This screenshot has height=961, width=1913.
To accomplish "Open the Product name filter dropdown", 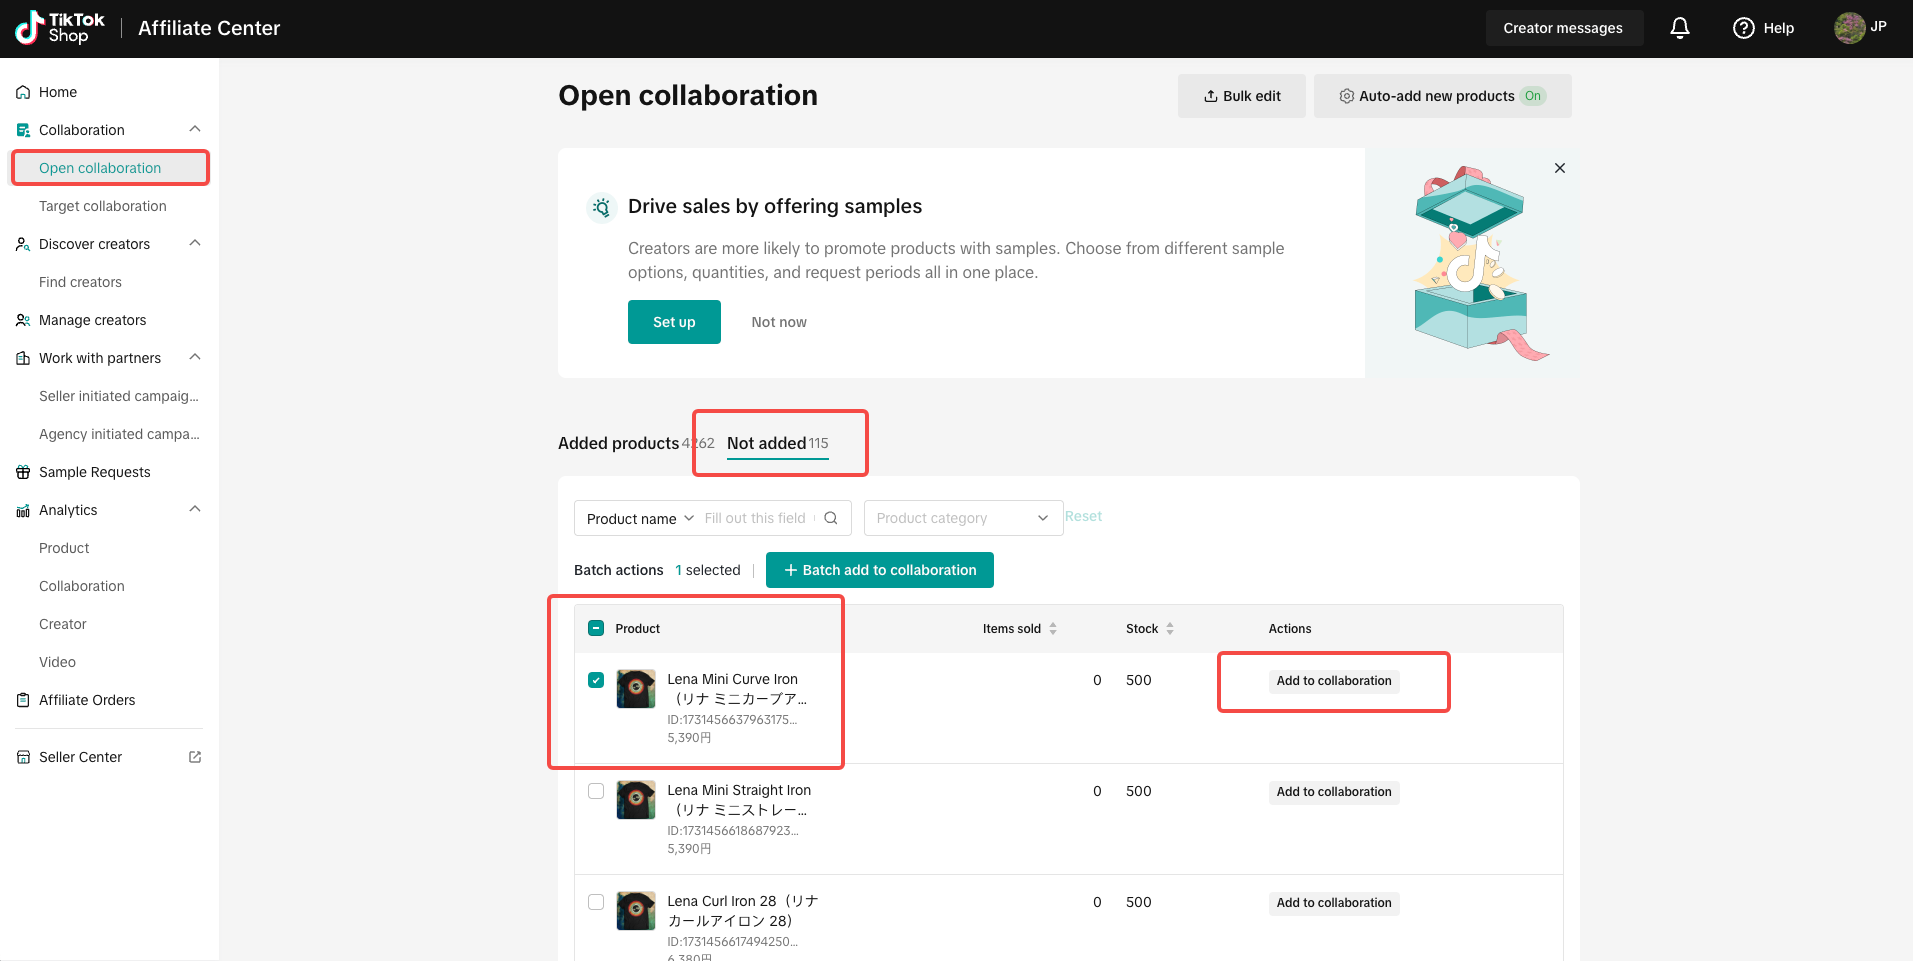I will point(640,518).
